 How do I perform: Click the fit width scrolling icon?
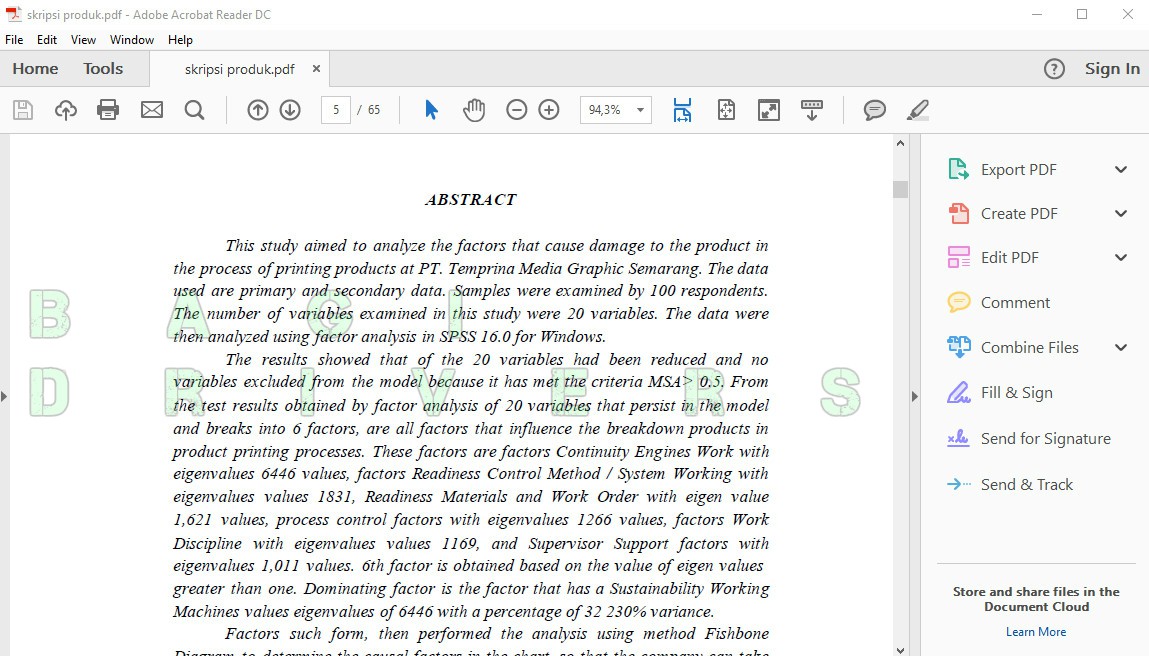[682, 110]
